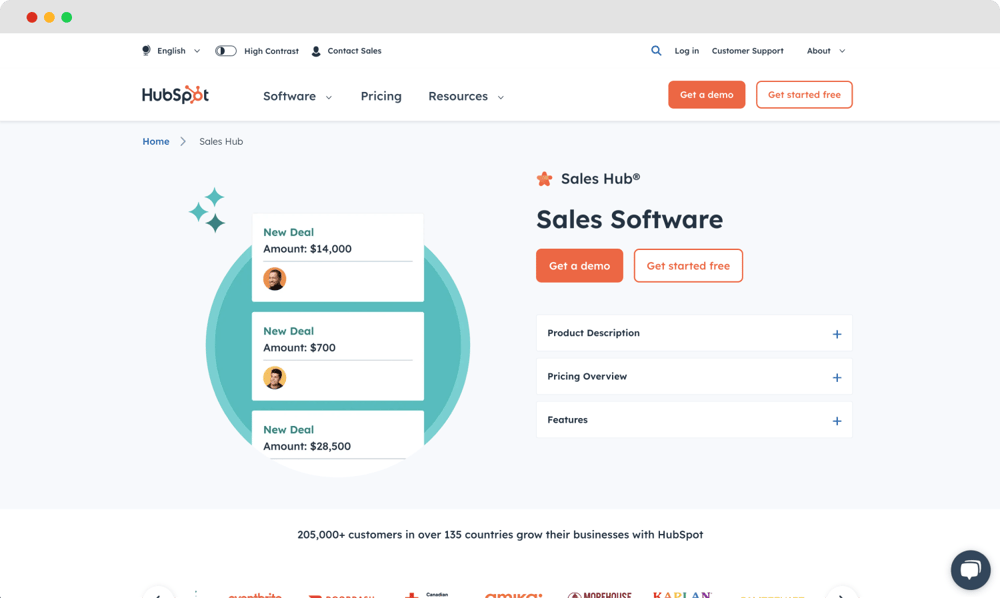Click the yellow traffic light window control

[x=49, y=17]
